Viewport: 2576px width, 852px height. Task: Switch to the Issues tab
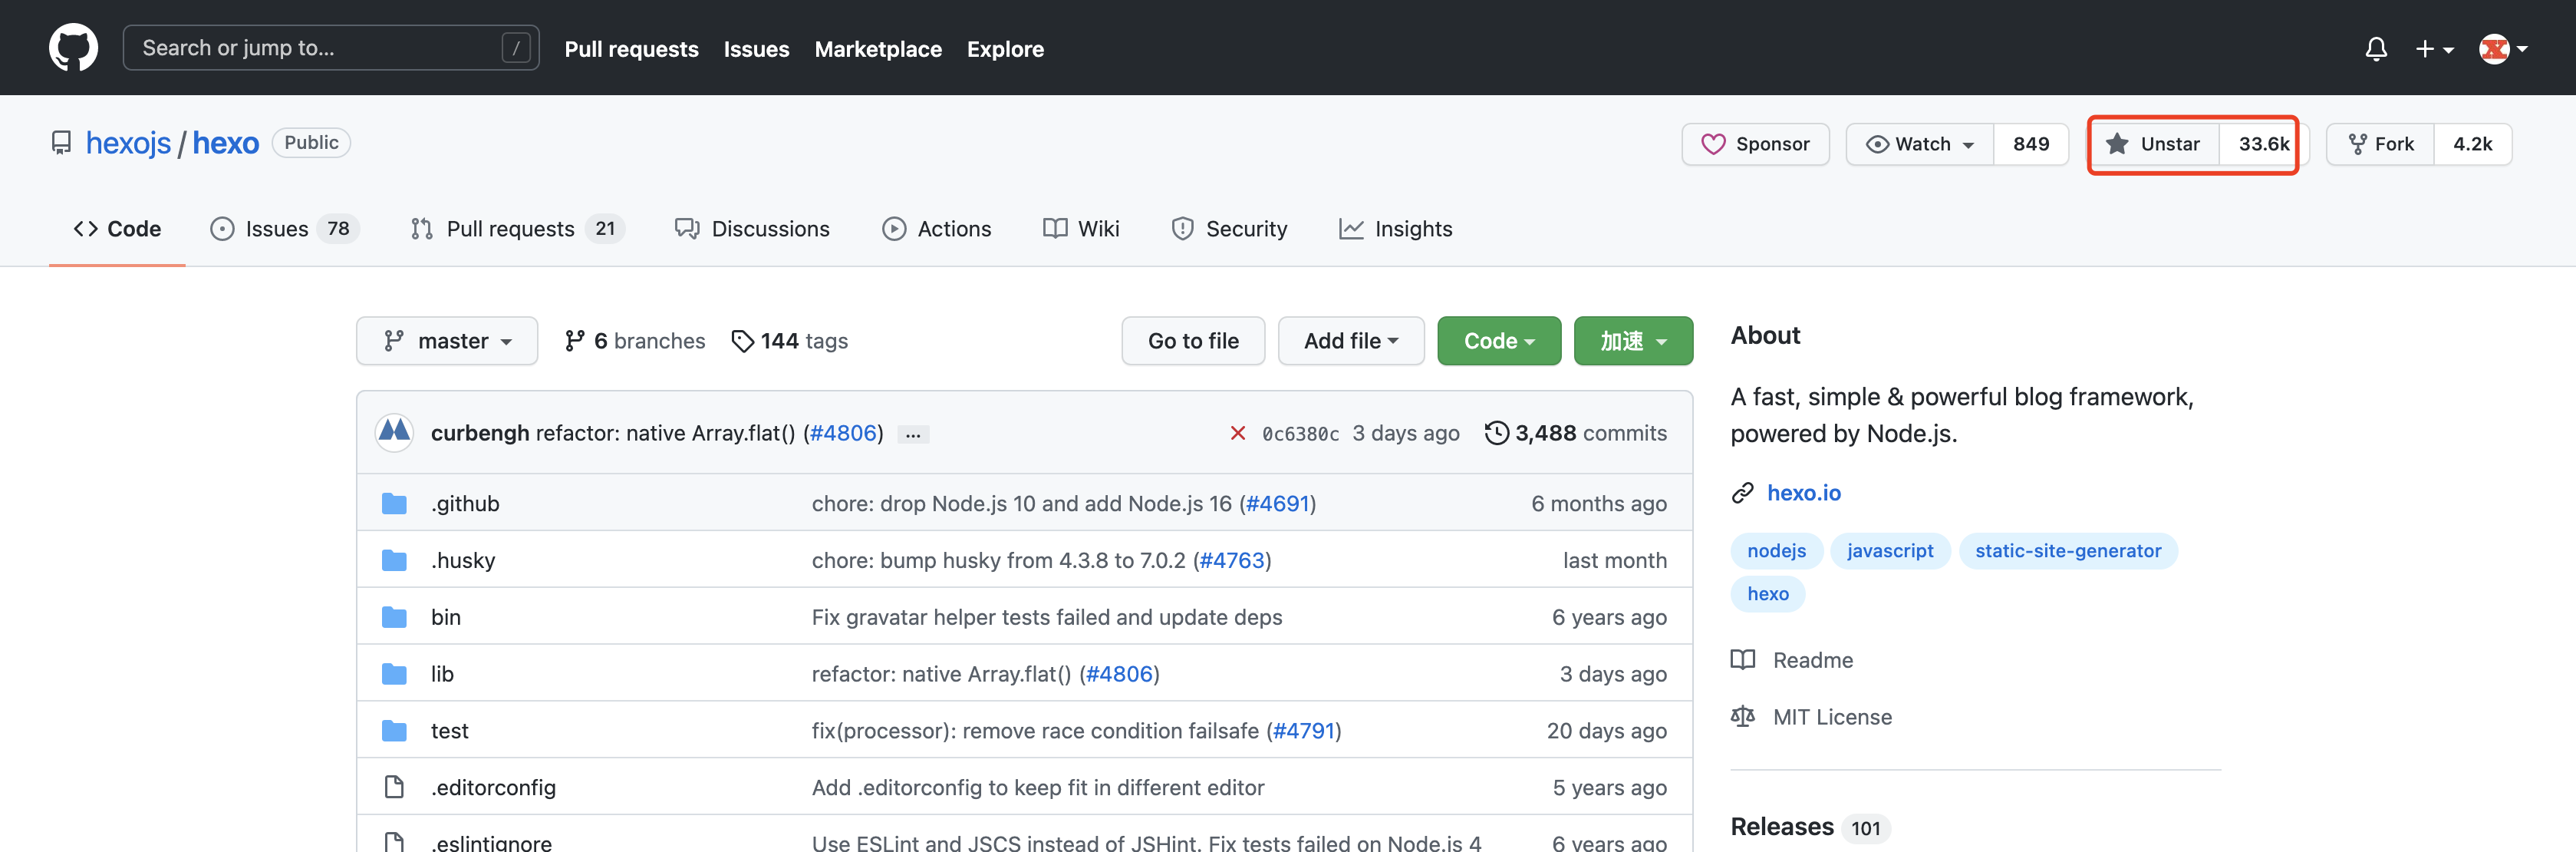click(x=277, y=229)
